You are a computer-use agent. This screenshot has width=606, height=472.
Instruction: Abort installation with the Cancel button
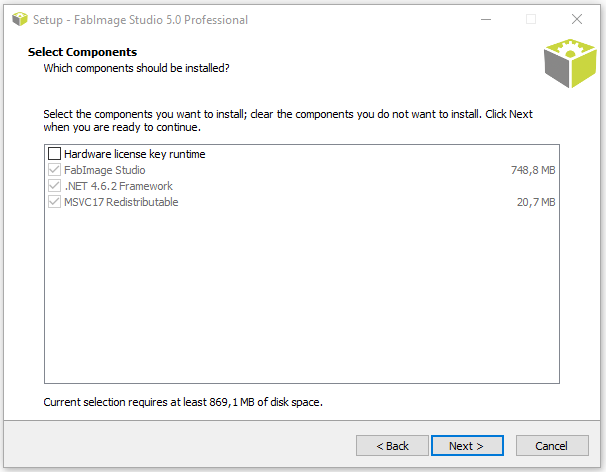552,446
